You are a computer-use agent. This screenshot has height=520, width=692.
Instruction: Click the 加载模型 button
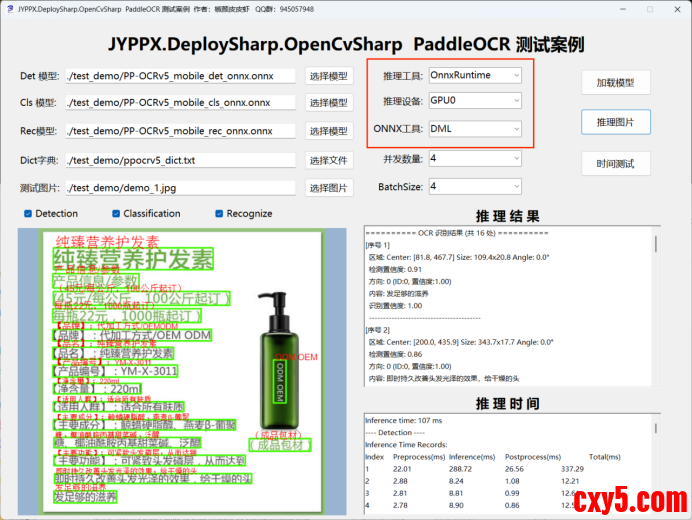click(x=616, y=83)
